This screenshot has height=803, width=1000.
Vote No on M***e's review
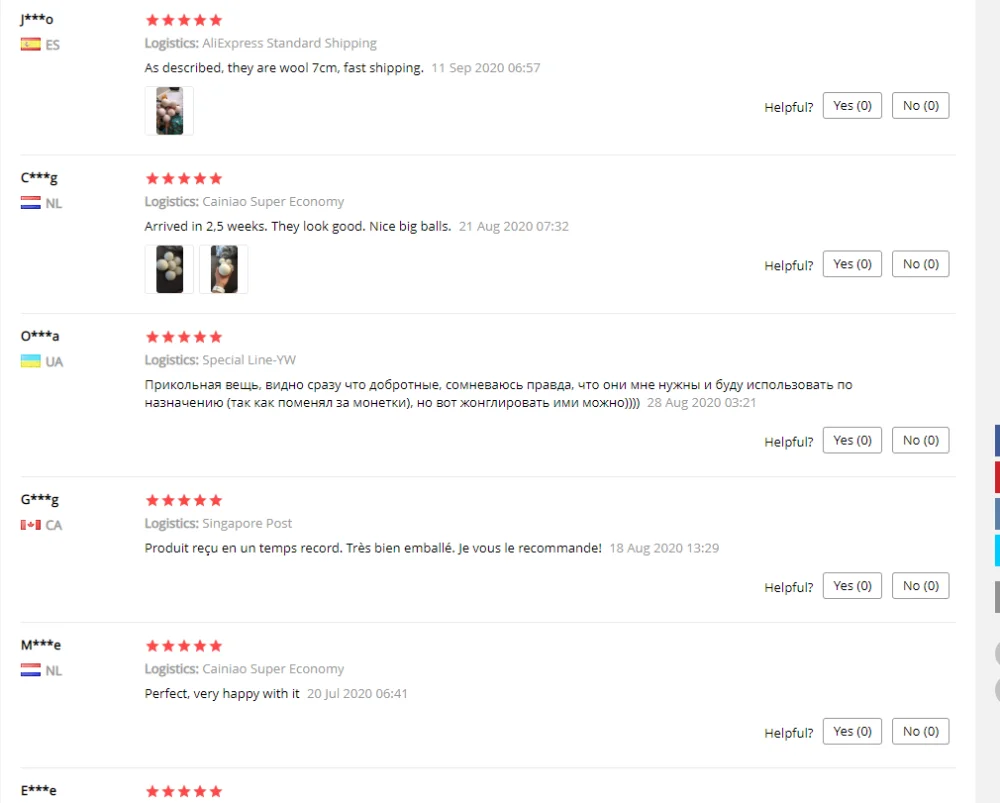tap(920, 731)
